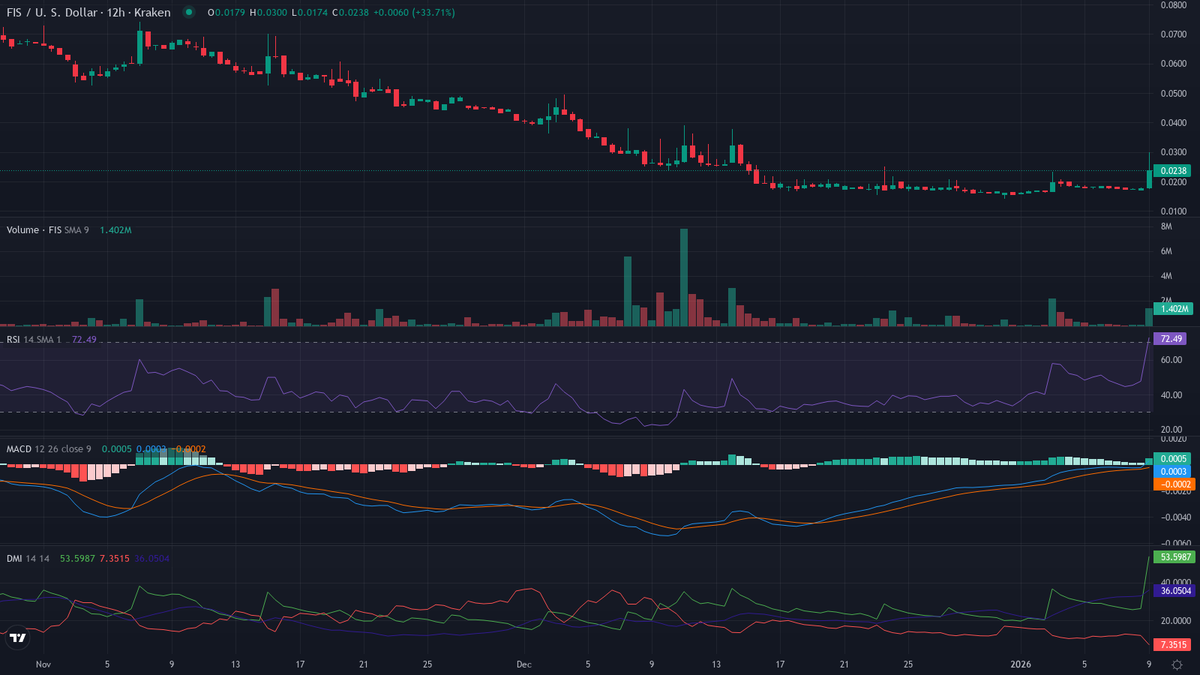
Task: Select the MACD 12 26 close 9 legend
Action: [x=49, y=449]
